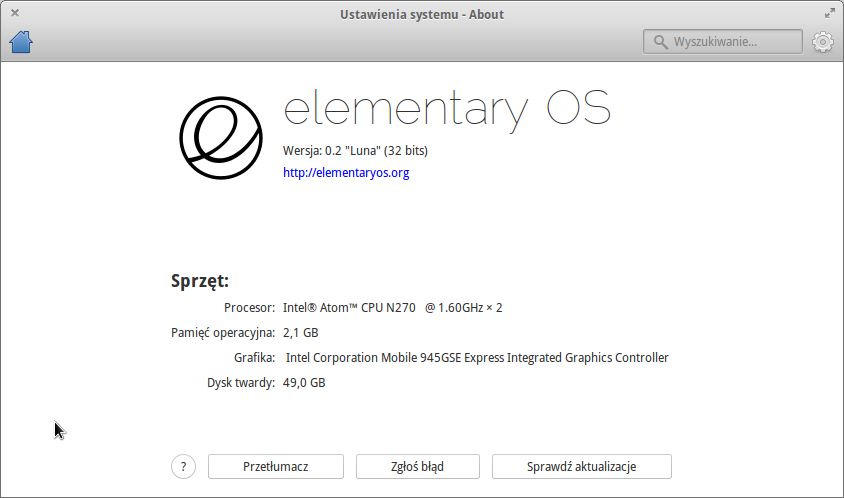Click the Sprzęt: section heading

tap(200, 281)
